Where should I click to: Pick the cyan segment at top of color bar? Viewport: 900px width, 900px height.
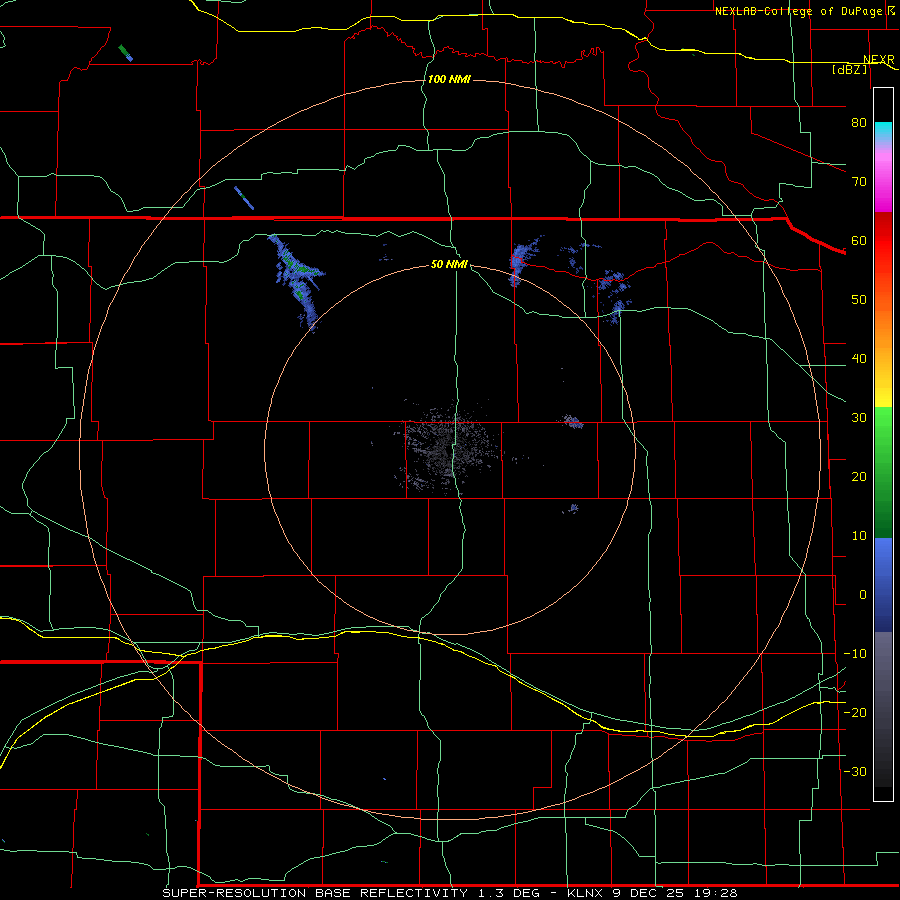pyautogui.click(x=883, y=132)
